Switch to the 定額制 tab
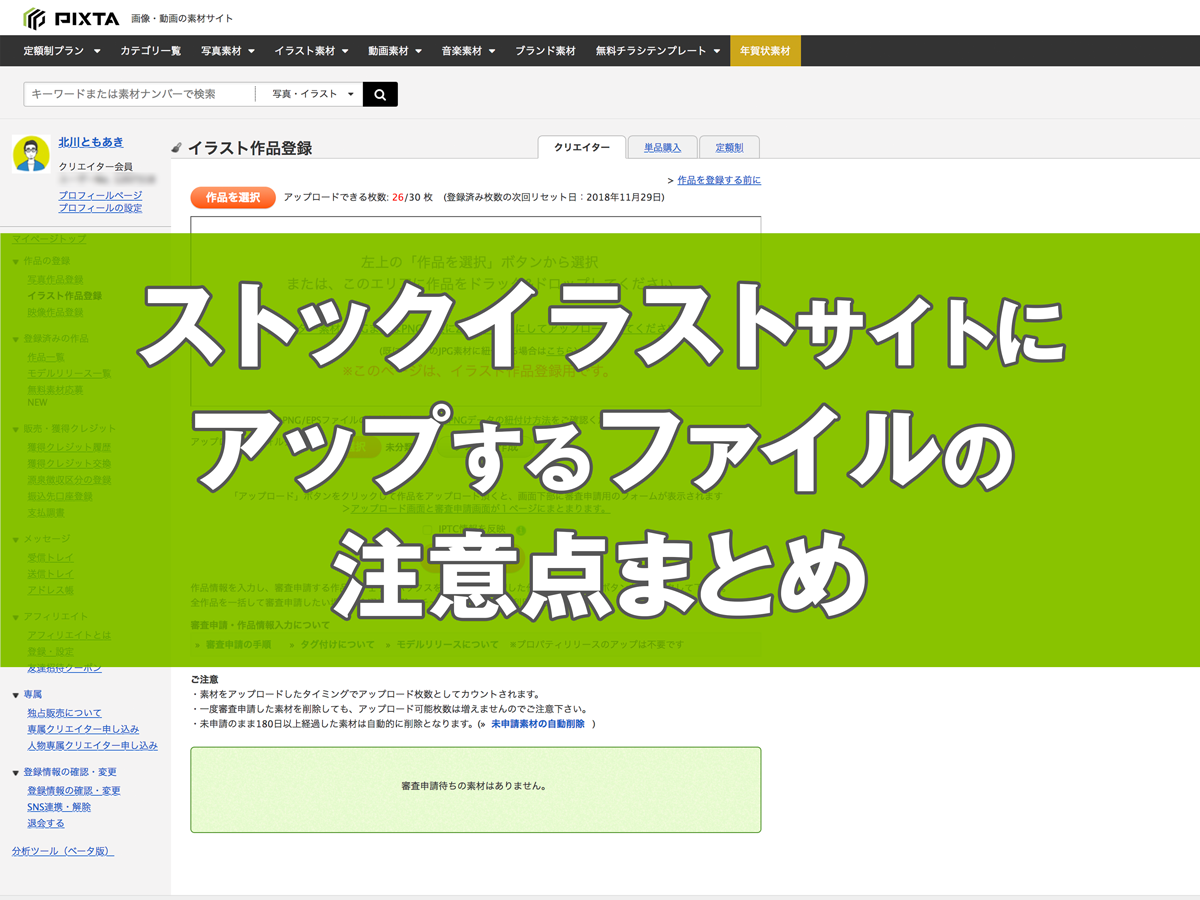 (x=729, y=147)
